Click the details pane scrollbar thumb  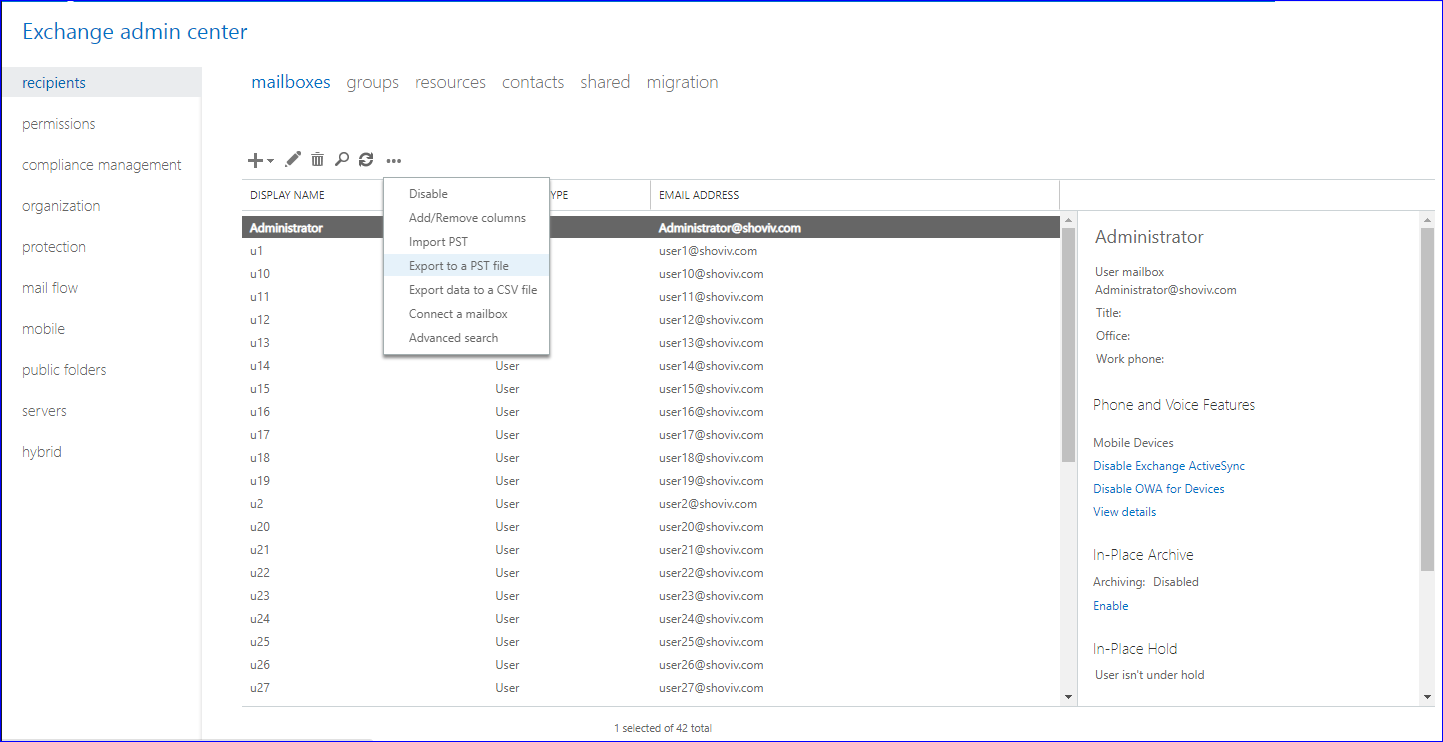click(1426, 400)
